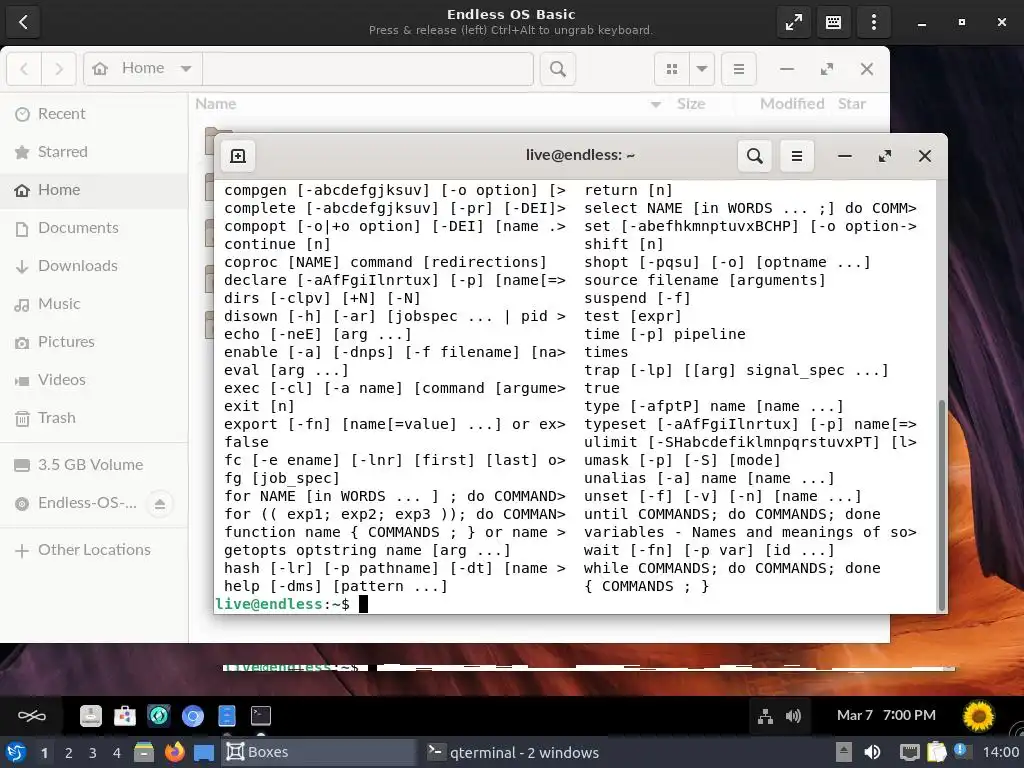Open the Endless activities logo button
Image resolution: width=1024 pixels, height=768 pixels.
point(31,716)
